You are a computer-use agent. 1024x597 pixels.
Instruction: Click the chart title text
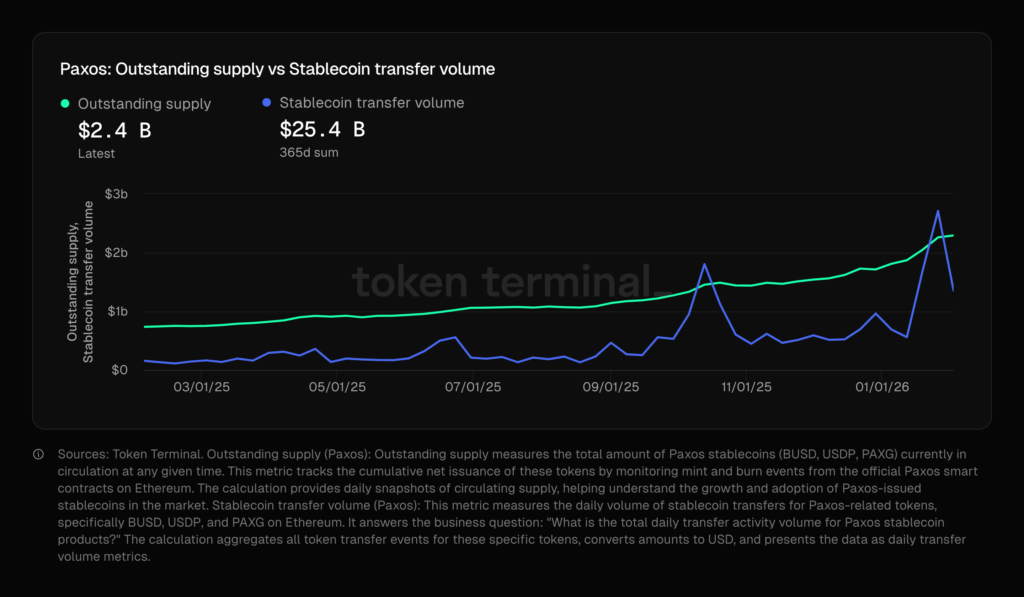pos(277,69)
